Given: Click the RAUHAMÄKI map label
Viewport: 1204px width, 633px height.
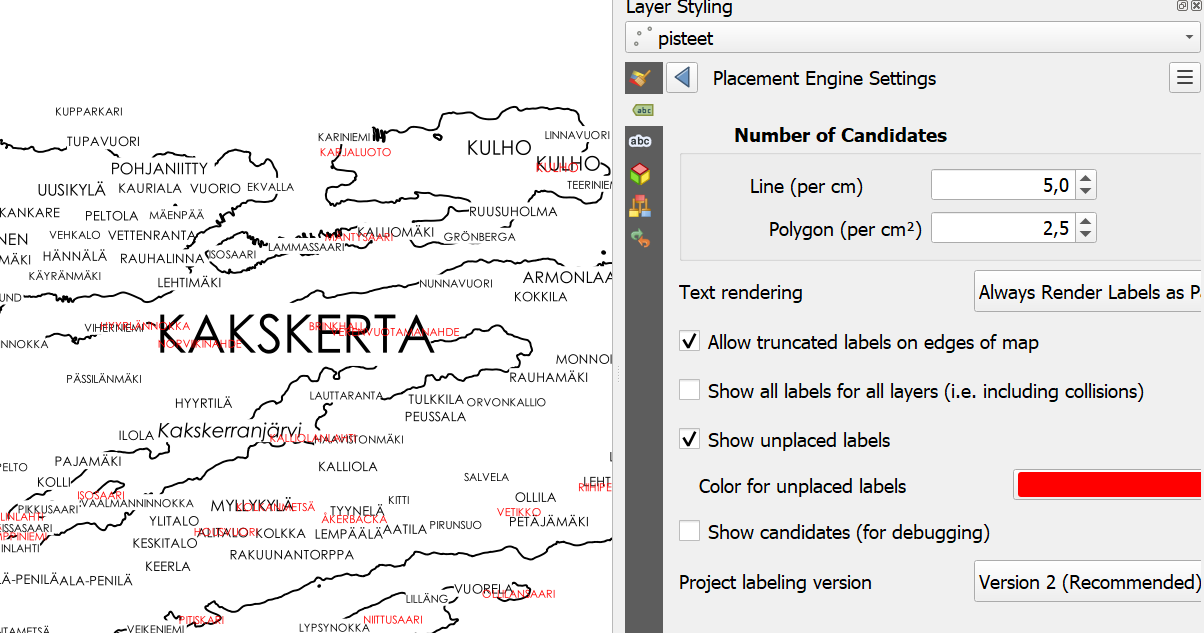Looking at the screenshot, I should tap(549, 377).
